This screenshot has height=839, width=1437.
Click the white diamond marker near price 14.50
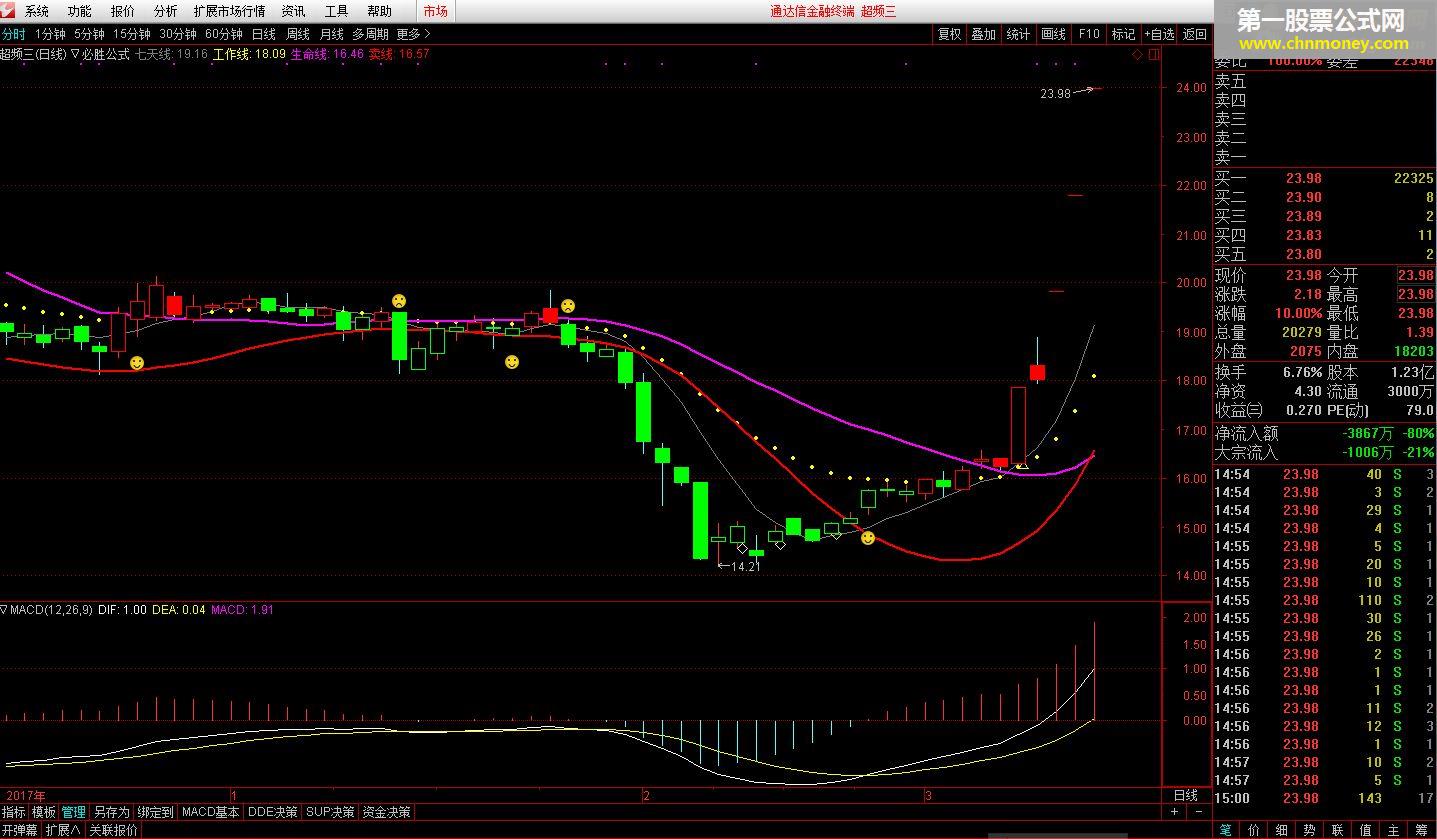point(741,548)
